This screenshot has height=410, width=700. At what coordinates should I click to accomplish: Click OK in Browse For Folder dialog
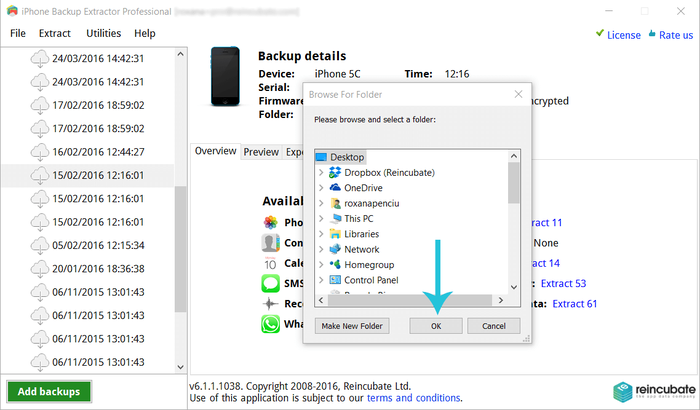pos(436,326)
